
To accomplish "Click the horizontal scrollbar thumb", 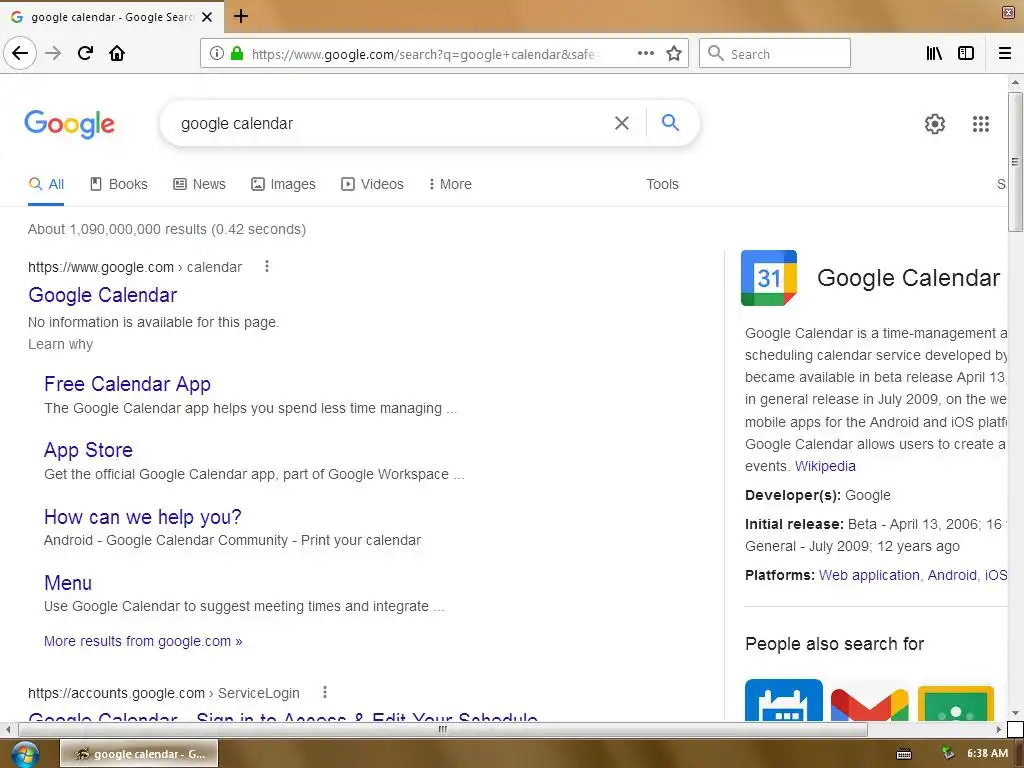I will pyautogui.click(x=443, y=729).
